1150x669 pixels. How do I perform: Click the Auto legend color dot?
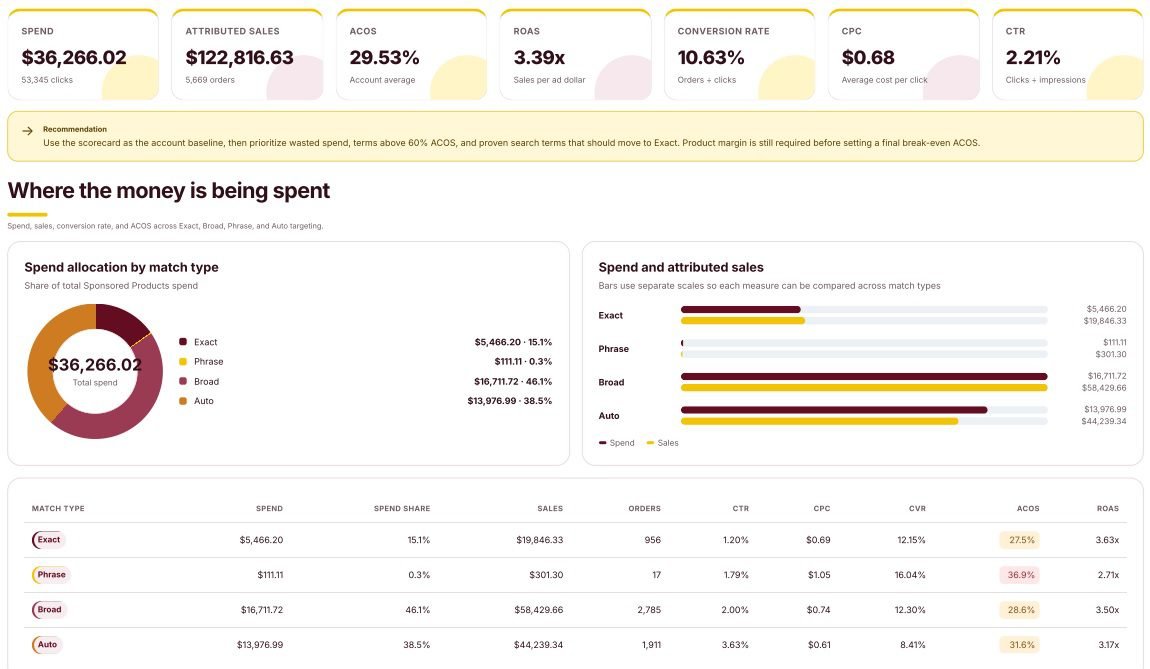click(x=183, y=401)
